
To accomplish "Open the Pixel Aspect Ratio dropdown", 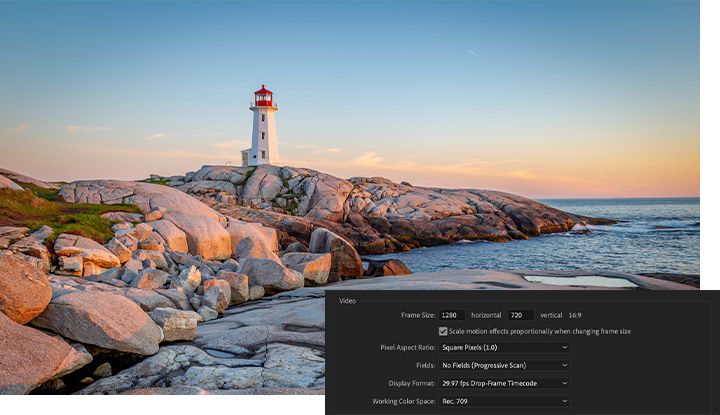I will coord(504,348).
